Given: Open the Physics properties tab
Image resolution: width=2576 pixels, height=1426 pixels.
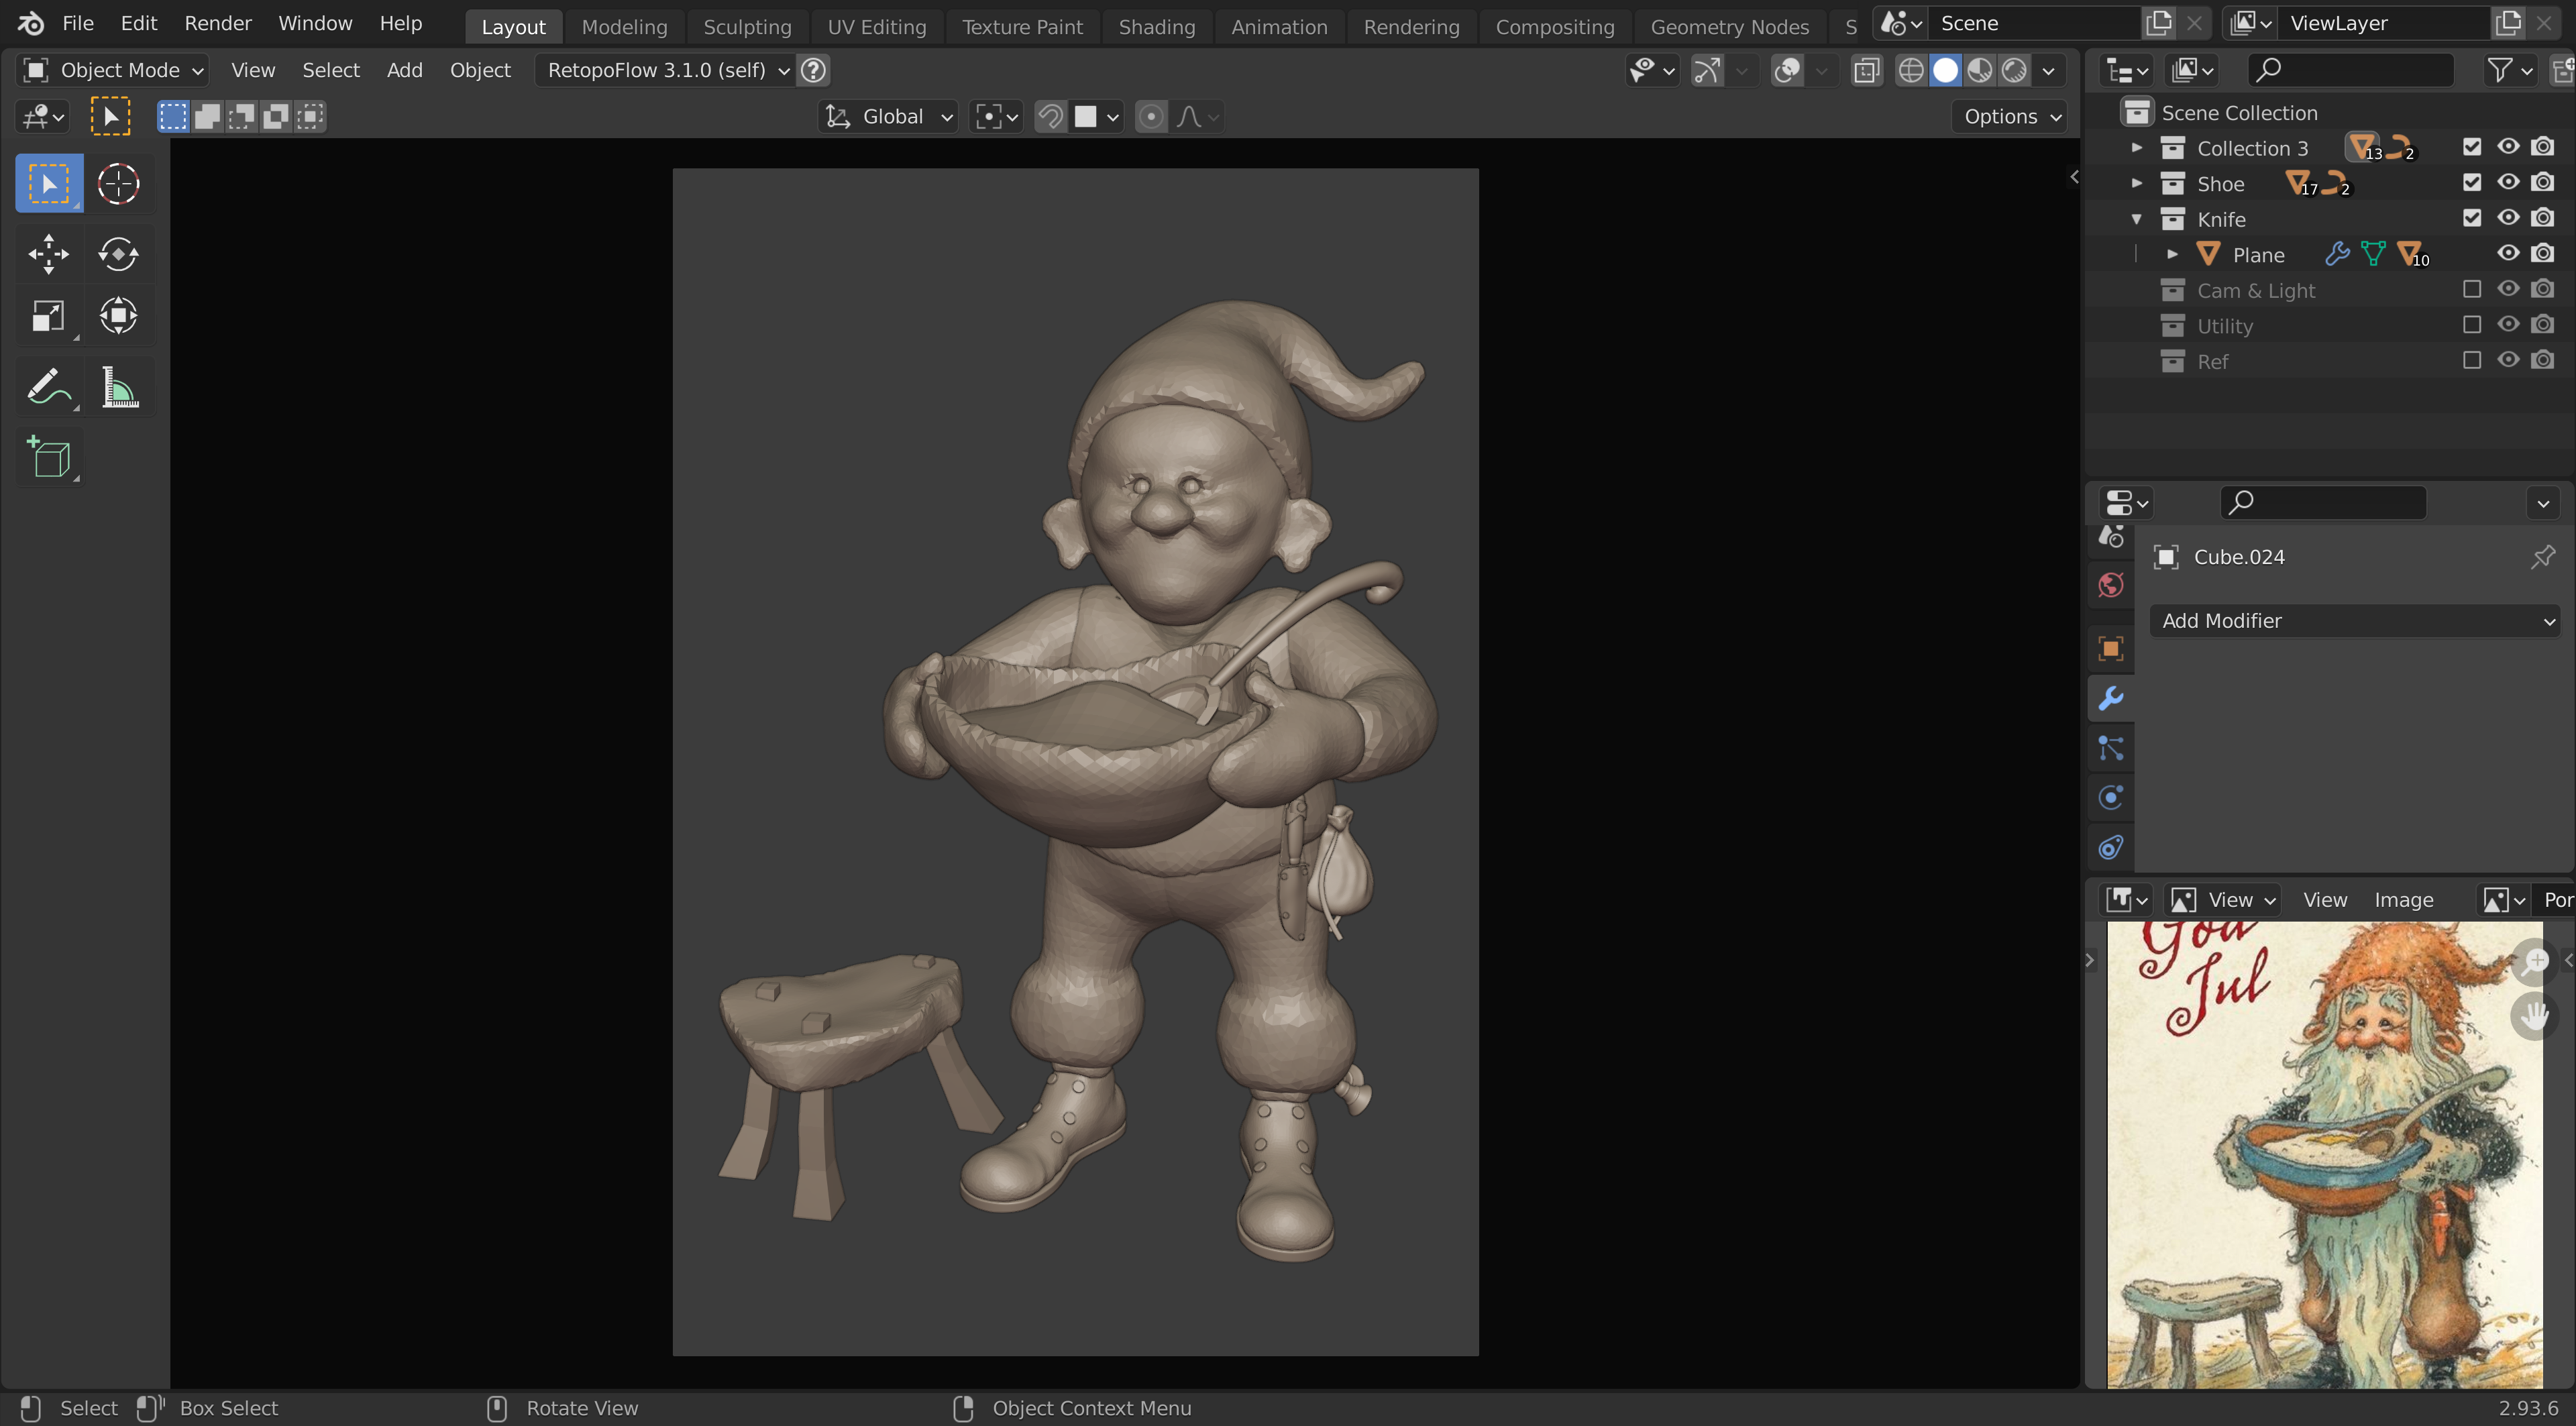Looking at the screenshot, I should point(2110,798).
